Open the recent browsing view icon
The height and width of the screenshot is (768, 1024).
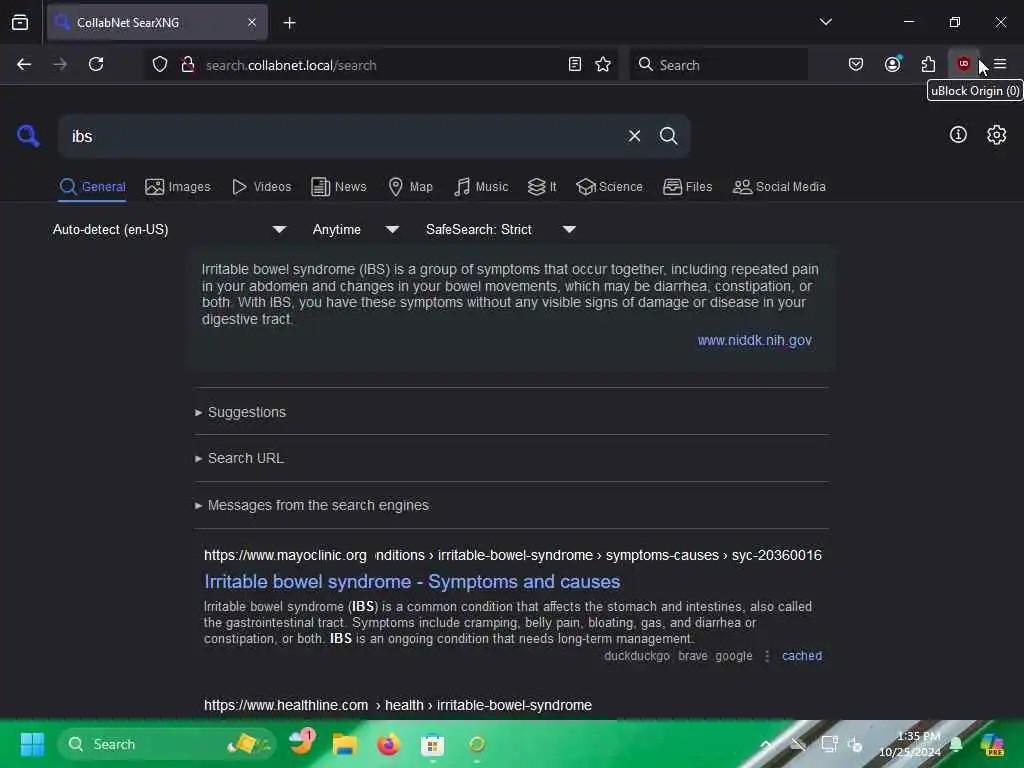pyautogui.click(x=20, y=22)
